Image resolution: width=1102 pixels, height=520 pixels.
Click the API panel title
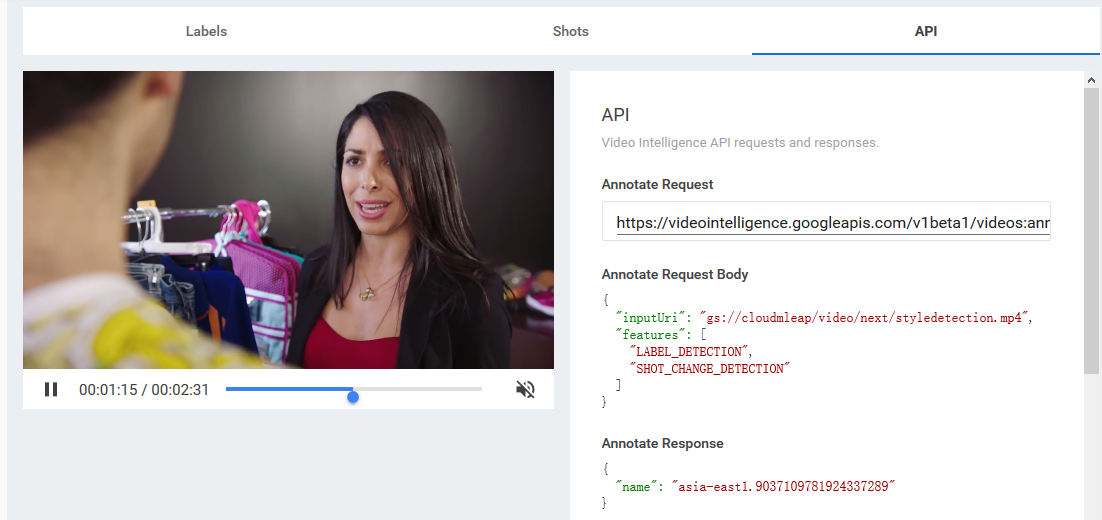pyautogui.click(x=615, y=116)
